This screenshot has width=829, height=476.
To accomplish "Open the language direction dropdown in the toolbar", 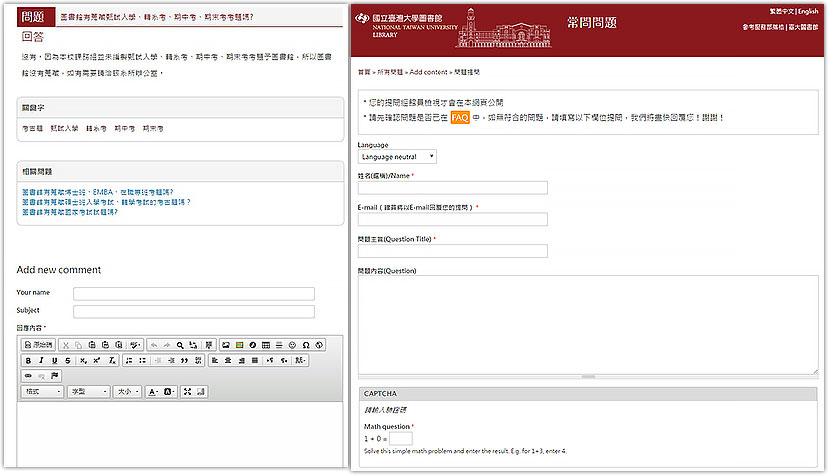I will coord(300,361).
